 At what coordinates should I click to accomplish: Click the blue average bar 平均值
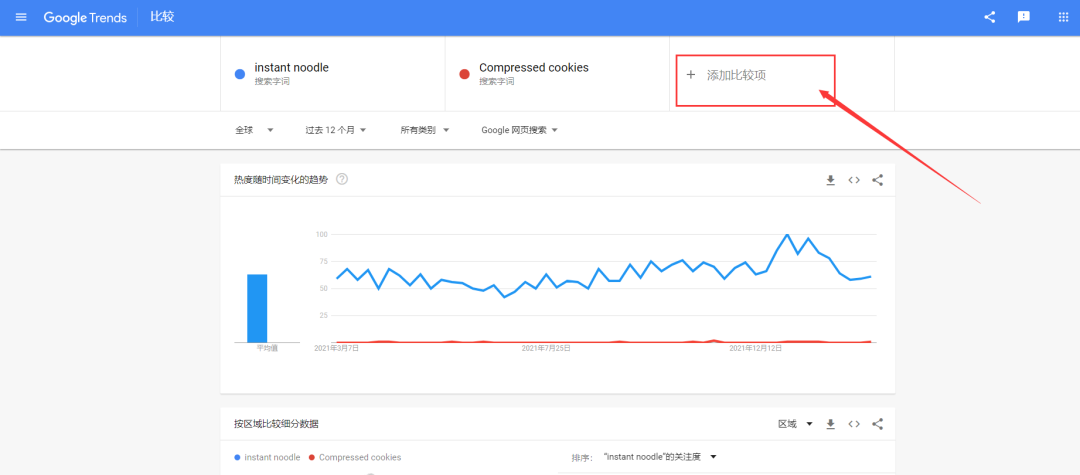tap(257, 308)
